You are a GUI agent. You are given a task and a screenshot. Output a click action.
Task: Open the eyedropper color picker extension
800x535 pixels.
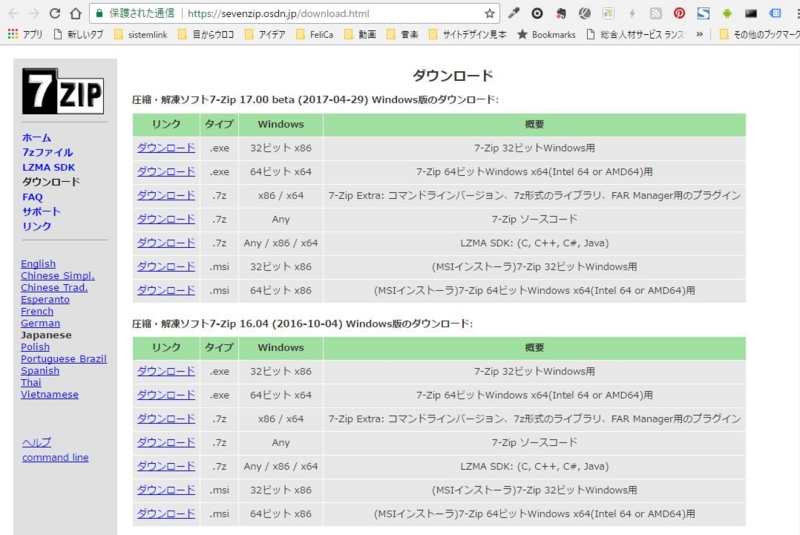pyautogui.click(x=514, y=14)
